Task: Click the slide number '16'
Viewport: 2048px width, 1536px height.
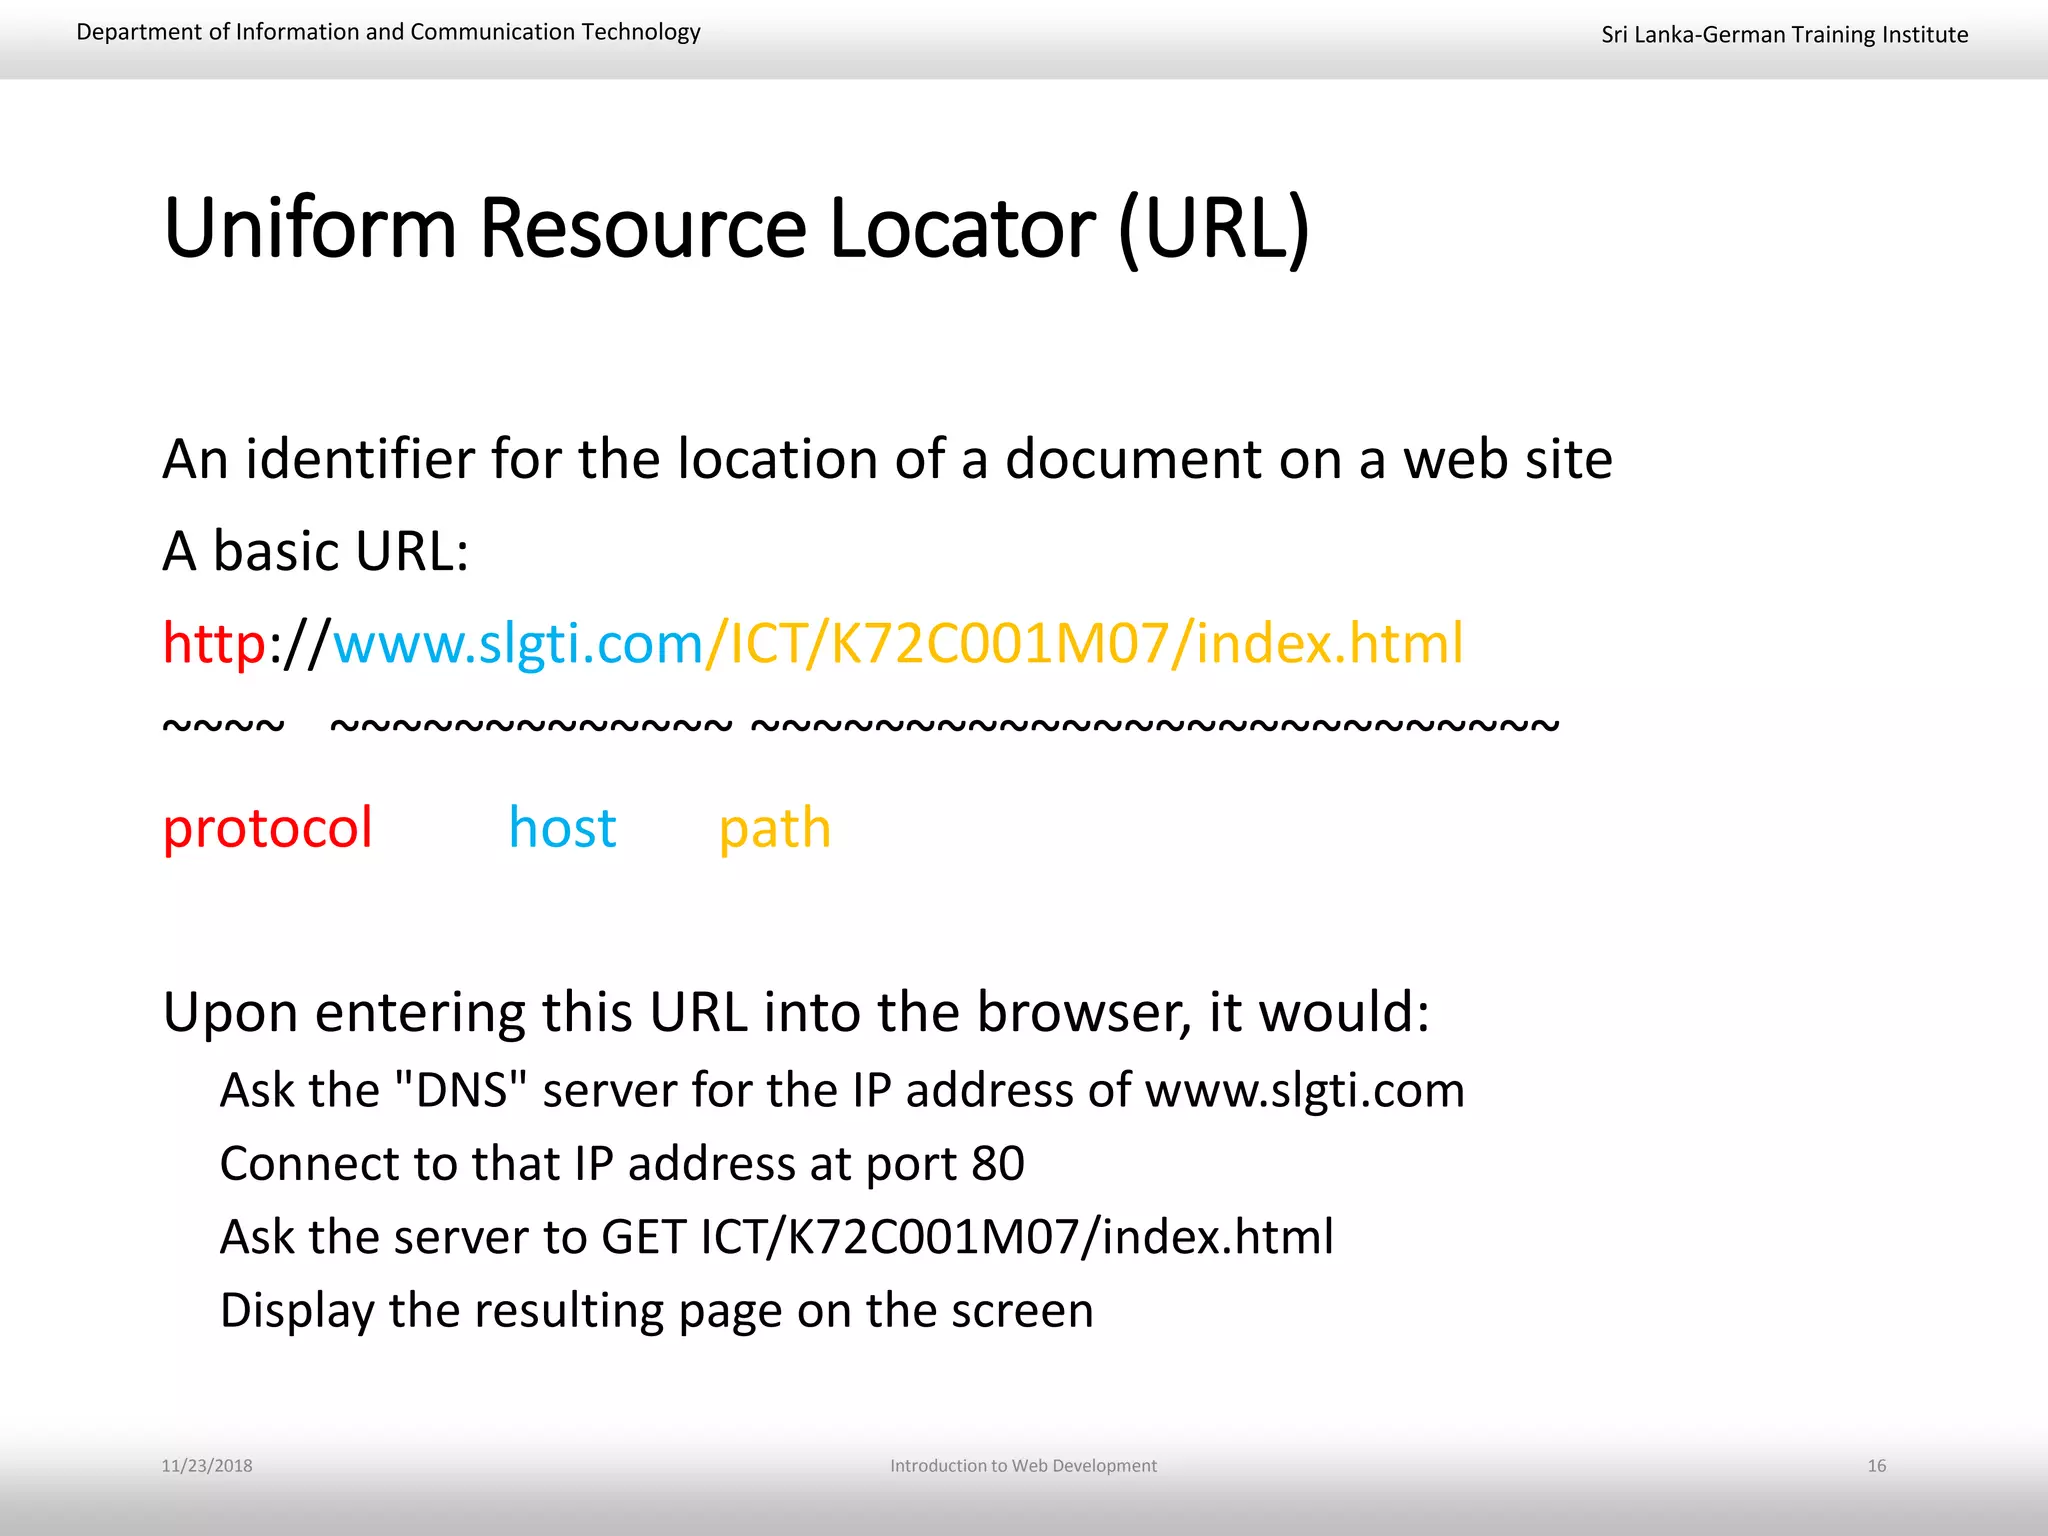Action: point(1877,1466)
